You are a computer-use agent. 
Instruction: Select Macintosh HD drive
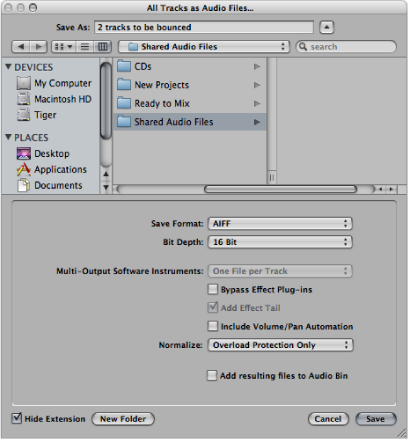pos(54,99)
